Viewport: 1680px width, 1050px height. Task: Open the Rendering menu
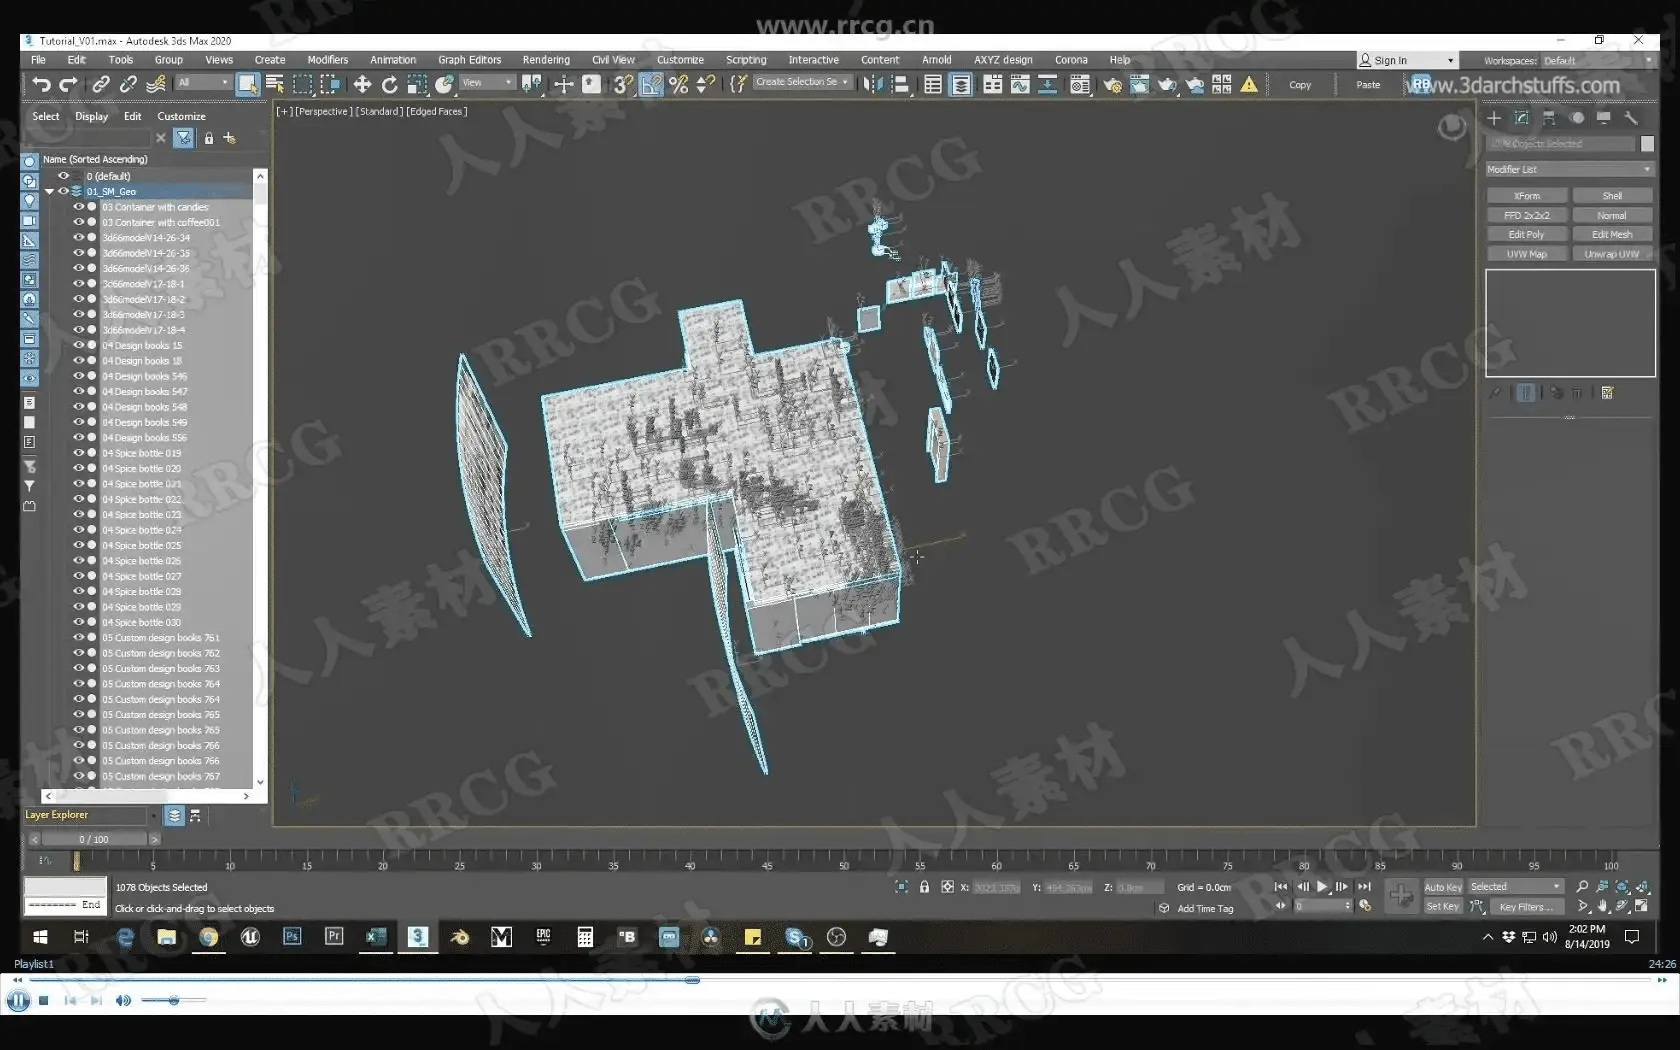tap(545, 59)
